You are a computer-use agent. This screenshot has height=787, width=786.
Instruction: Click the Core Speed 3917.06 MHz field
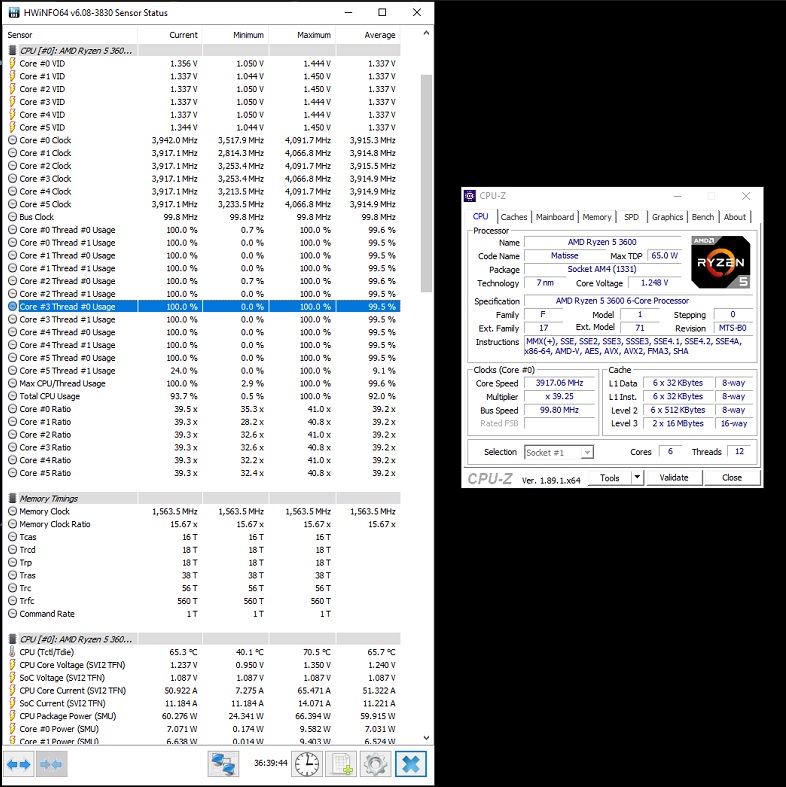tap(560, 383)
